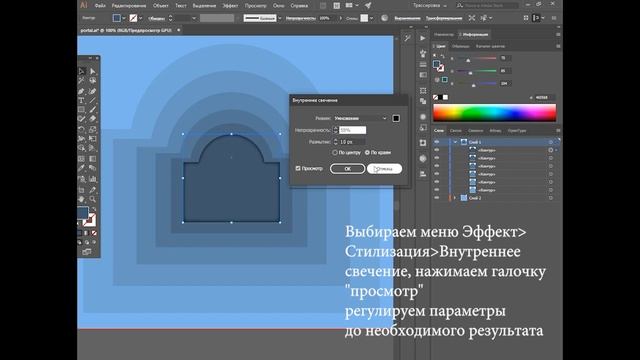Click the Change Screen Mode icon in toolbox
The width and height of the screenshot is (640, 360).
pos(87,252)
